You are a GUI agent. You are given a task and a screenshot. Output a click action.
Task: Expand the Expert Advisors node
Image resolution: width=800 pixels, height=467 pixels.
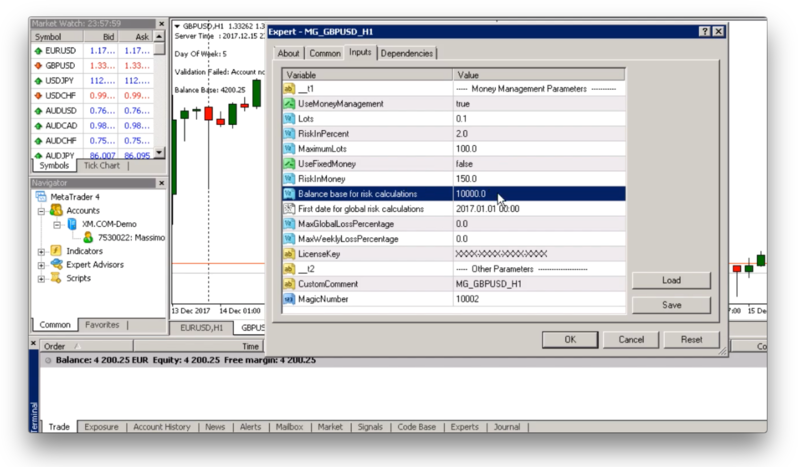(x=41, y=265)
